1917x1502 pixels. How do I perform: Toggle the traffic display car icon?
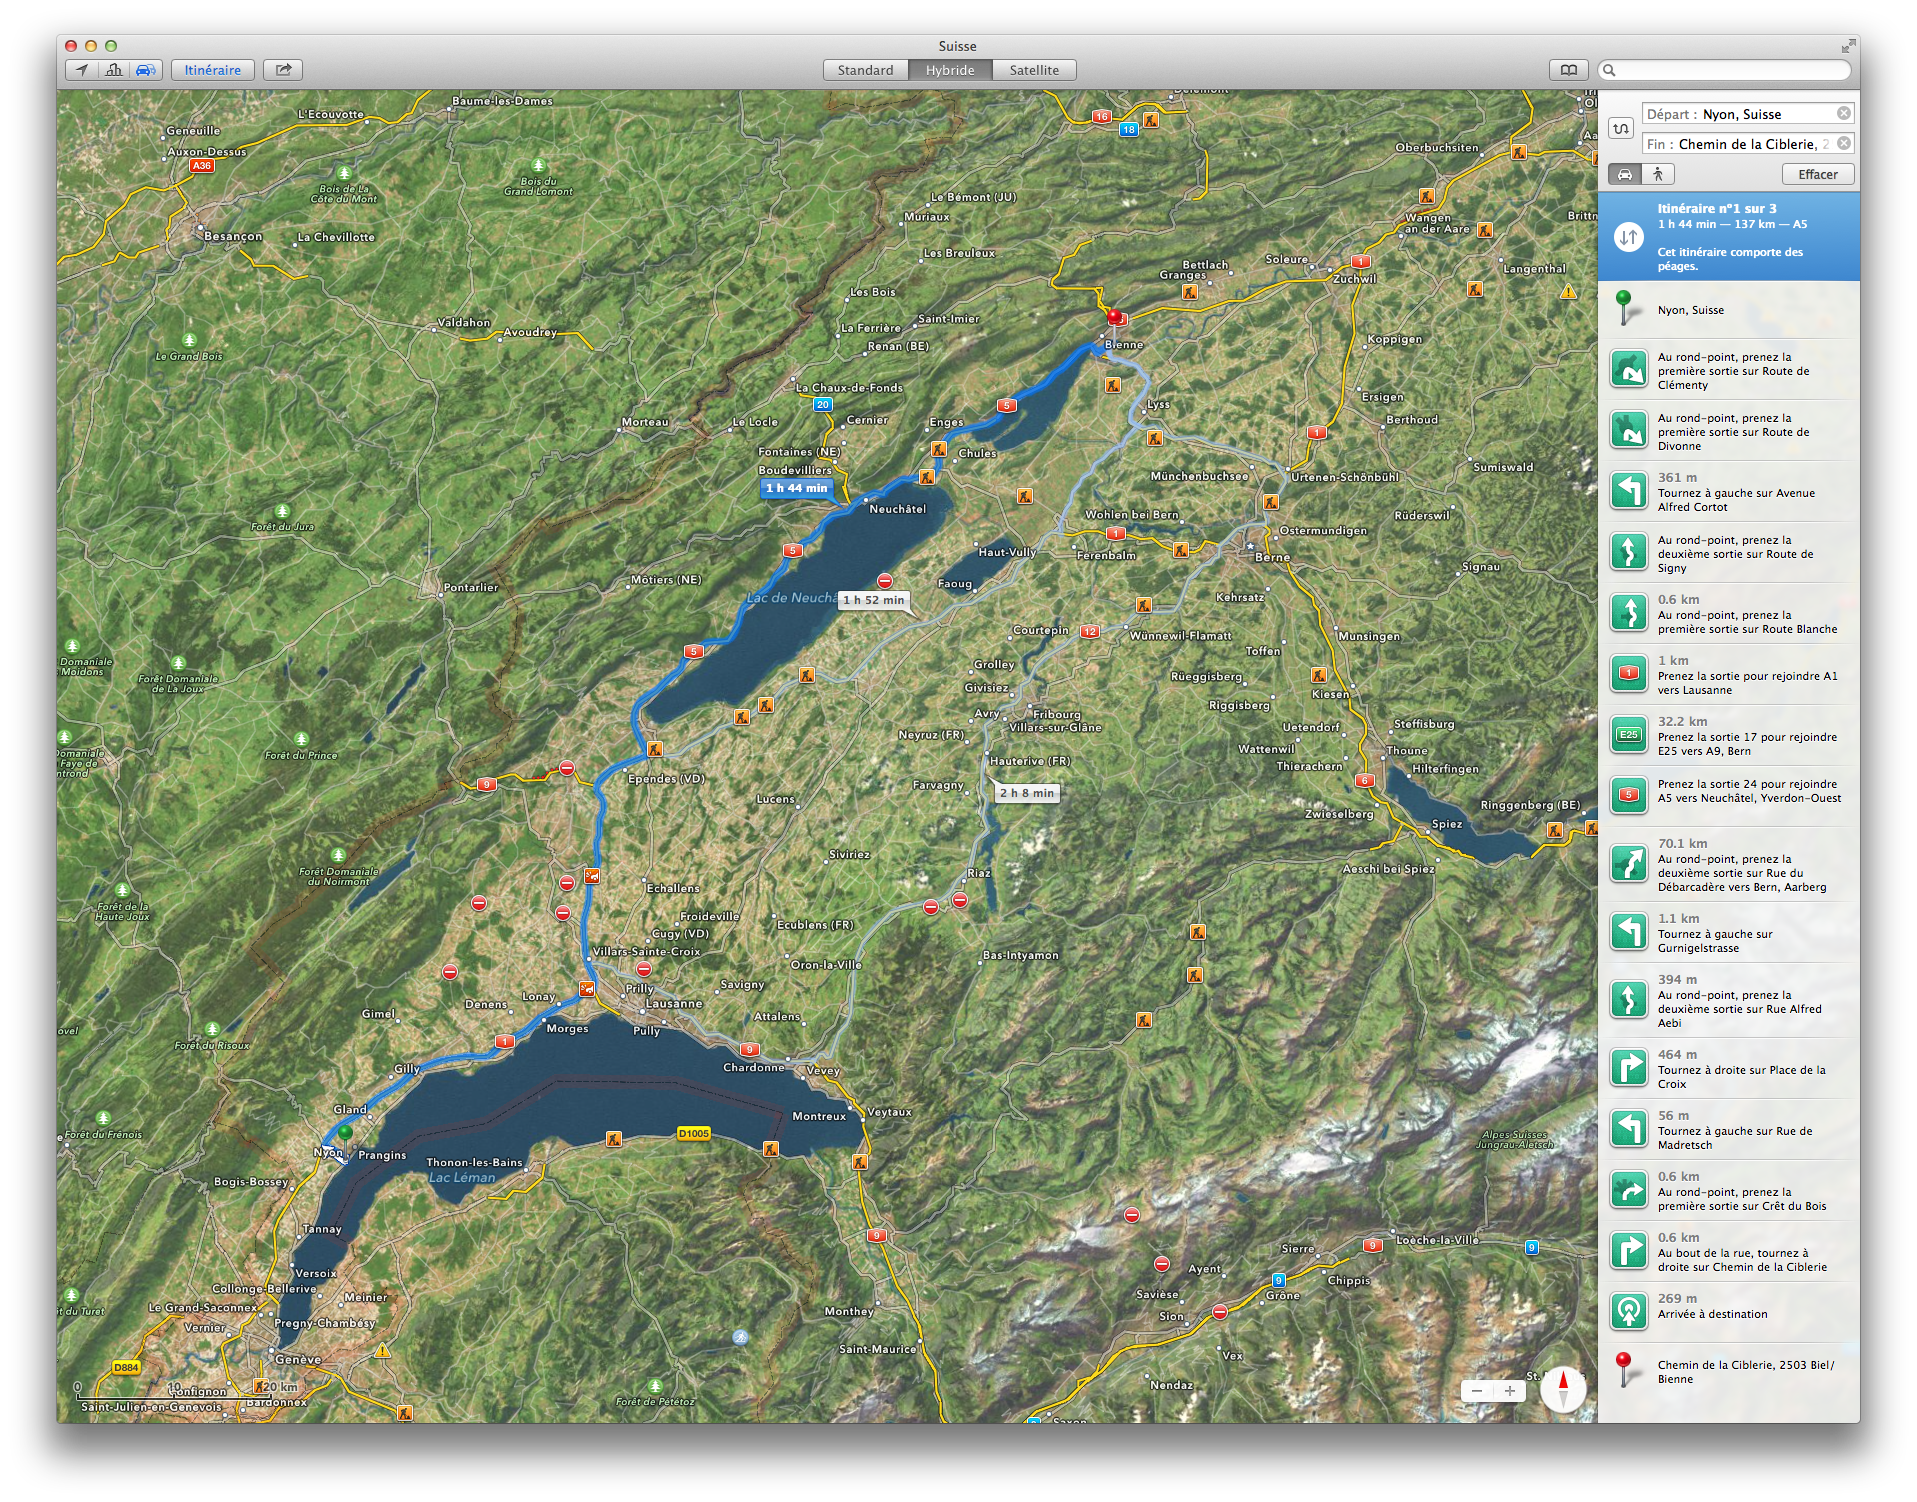pos(146,70)
